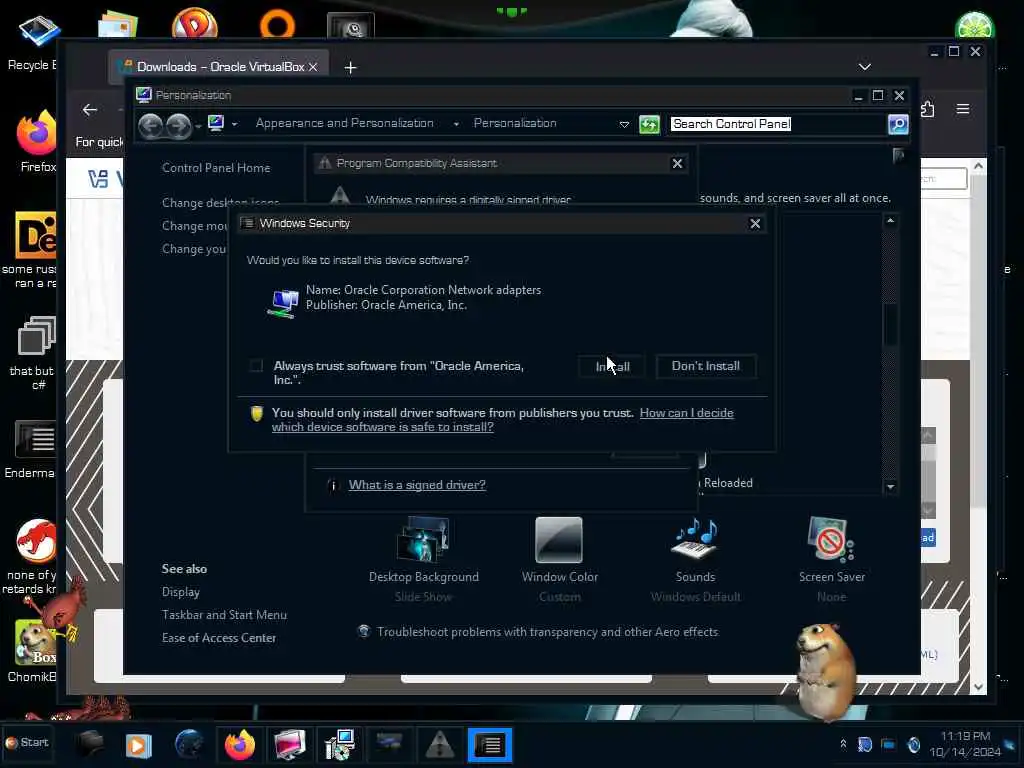Open Ease of Access Center link
1024x768 pixels.
pyautogui.click(x=219, y=637)
